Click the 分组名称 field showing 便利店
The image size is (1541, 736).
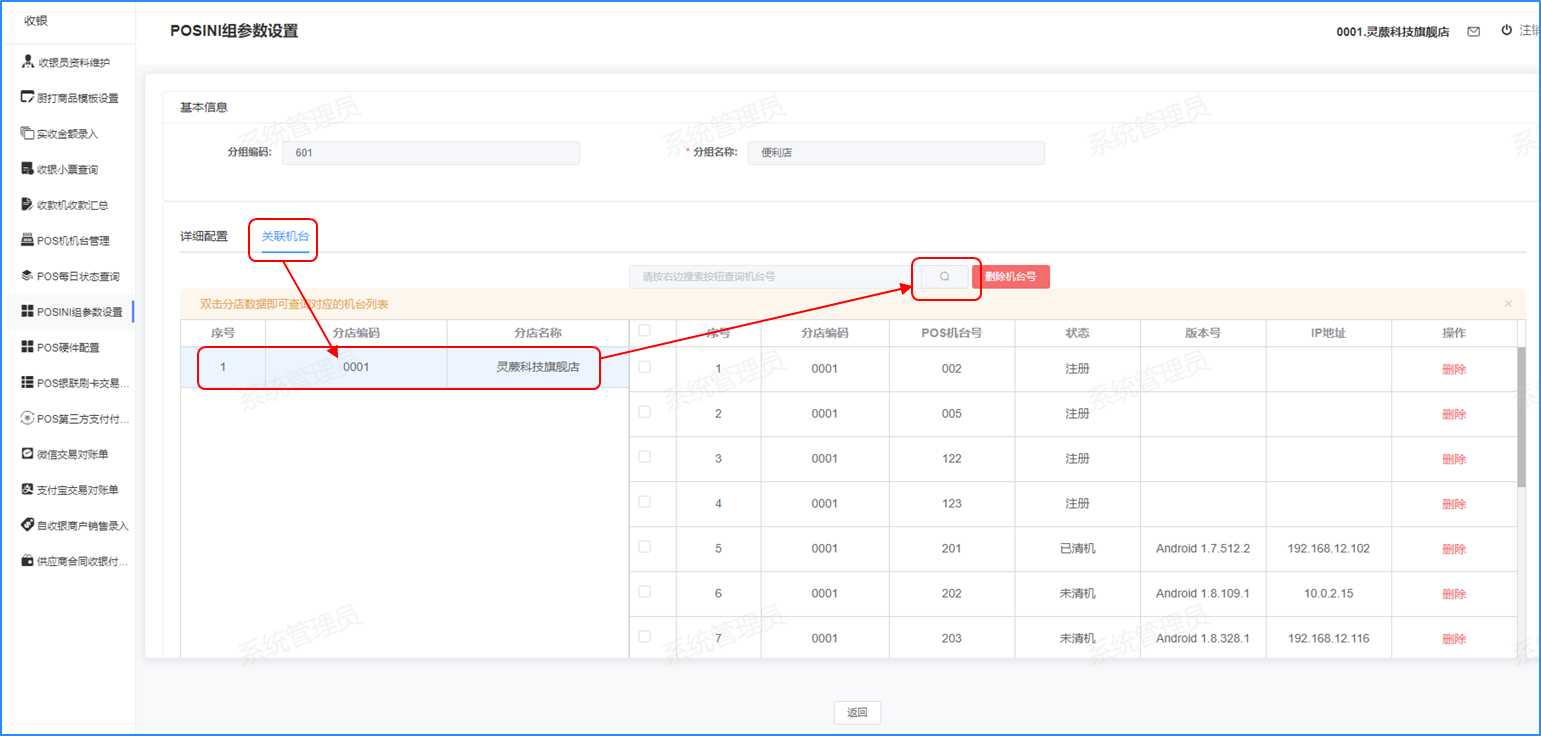pyautogui.click(x=896, y=153)
